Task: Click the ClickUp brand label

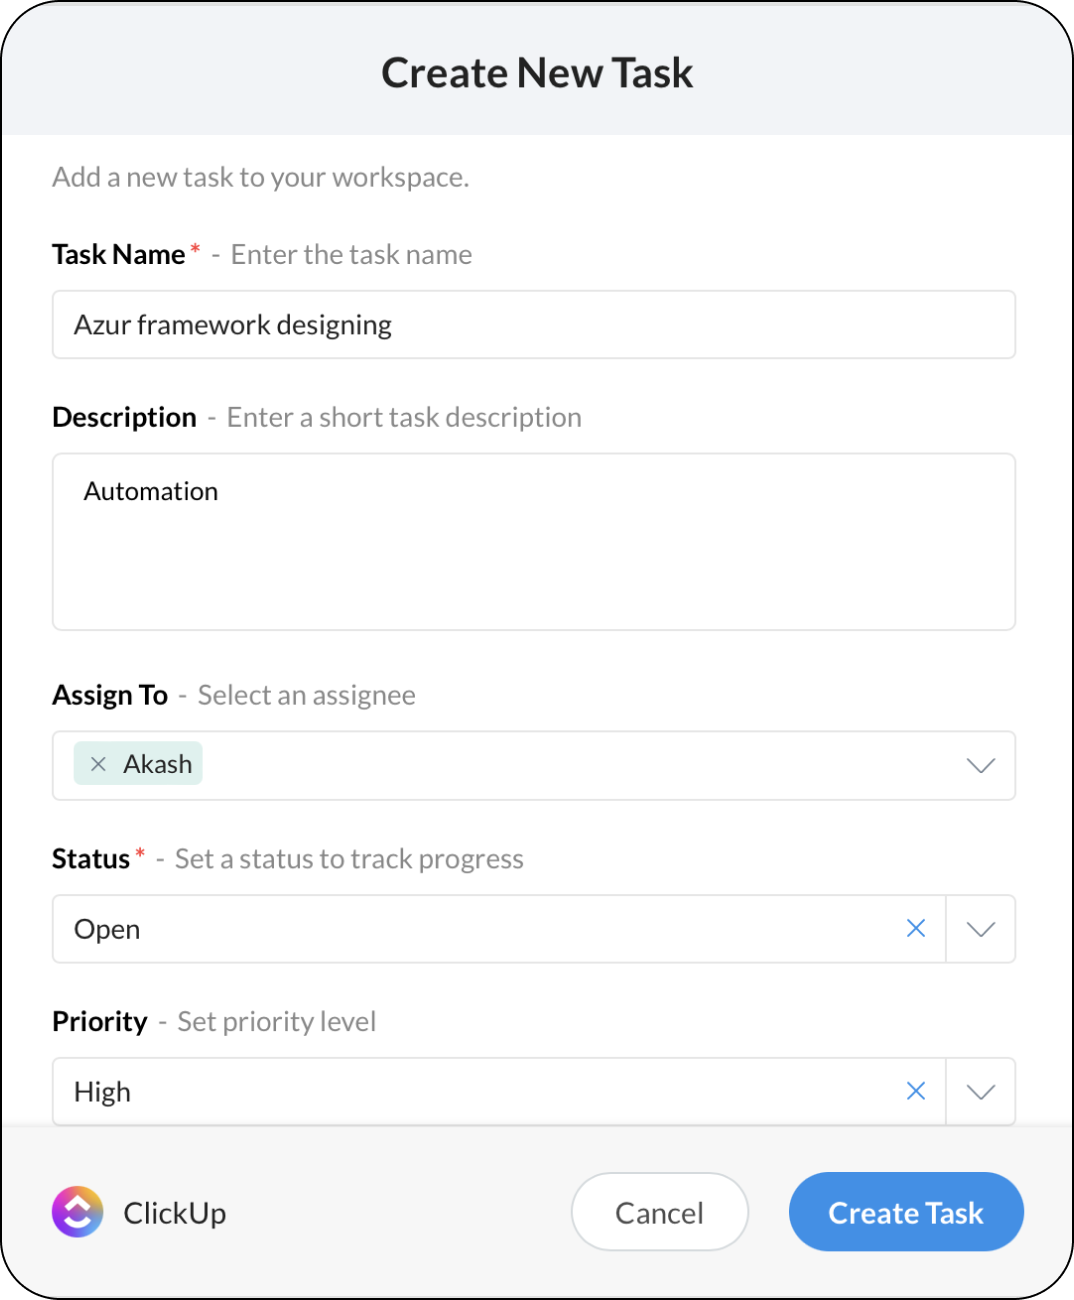Action: 175,1213
